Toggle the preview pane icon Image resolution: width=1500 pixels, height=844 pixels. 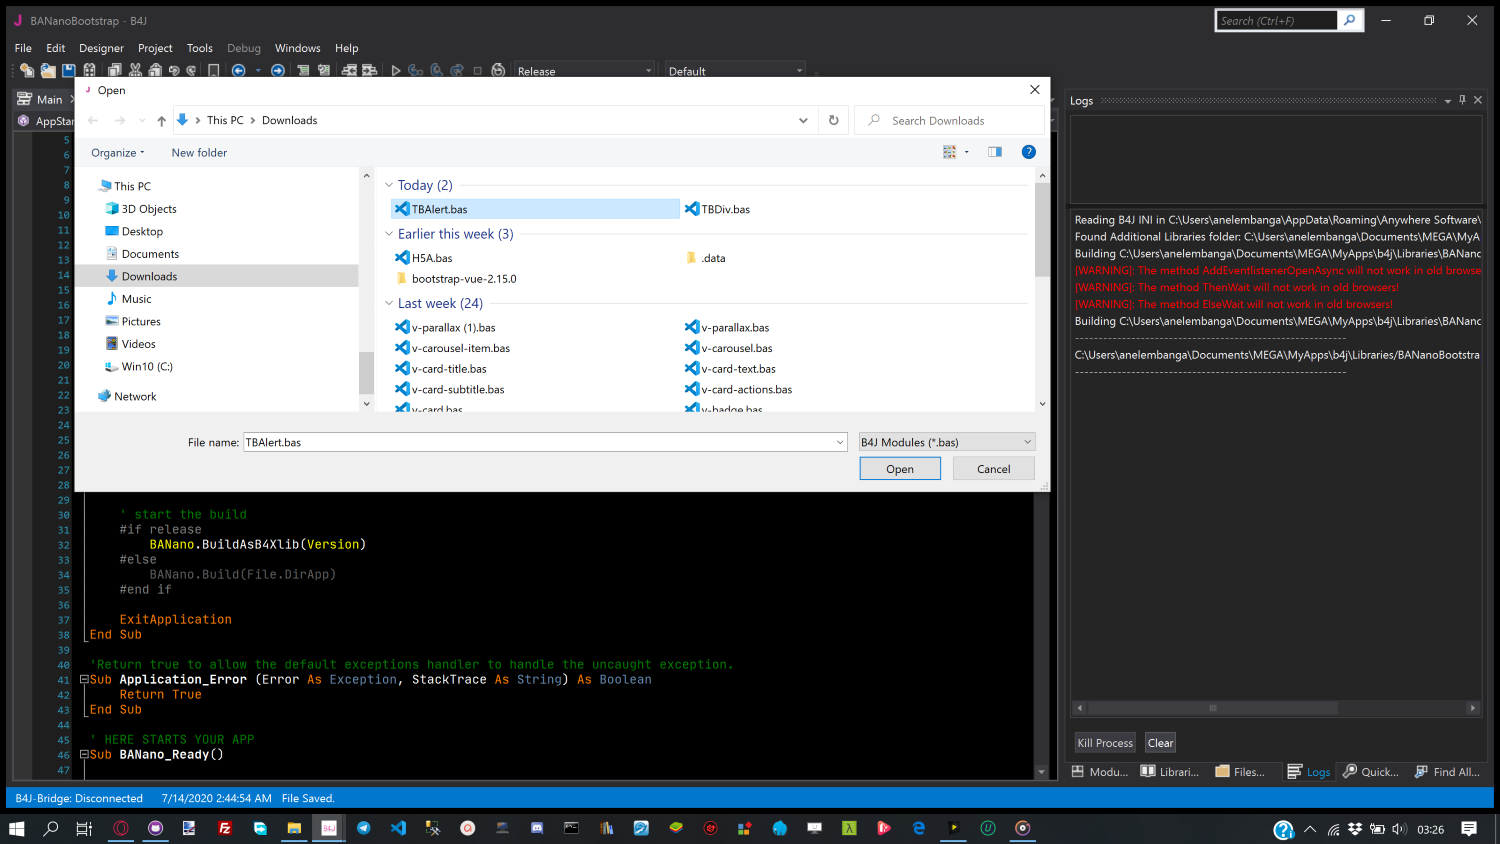point(994,152)
